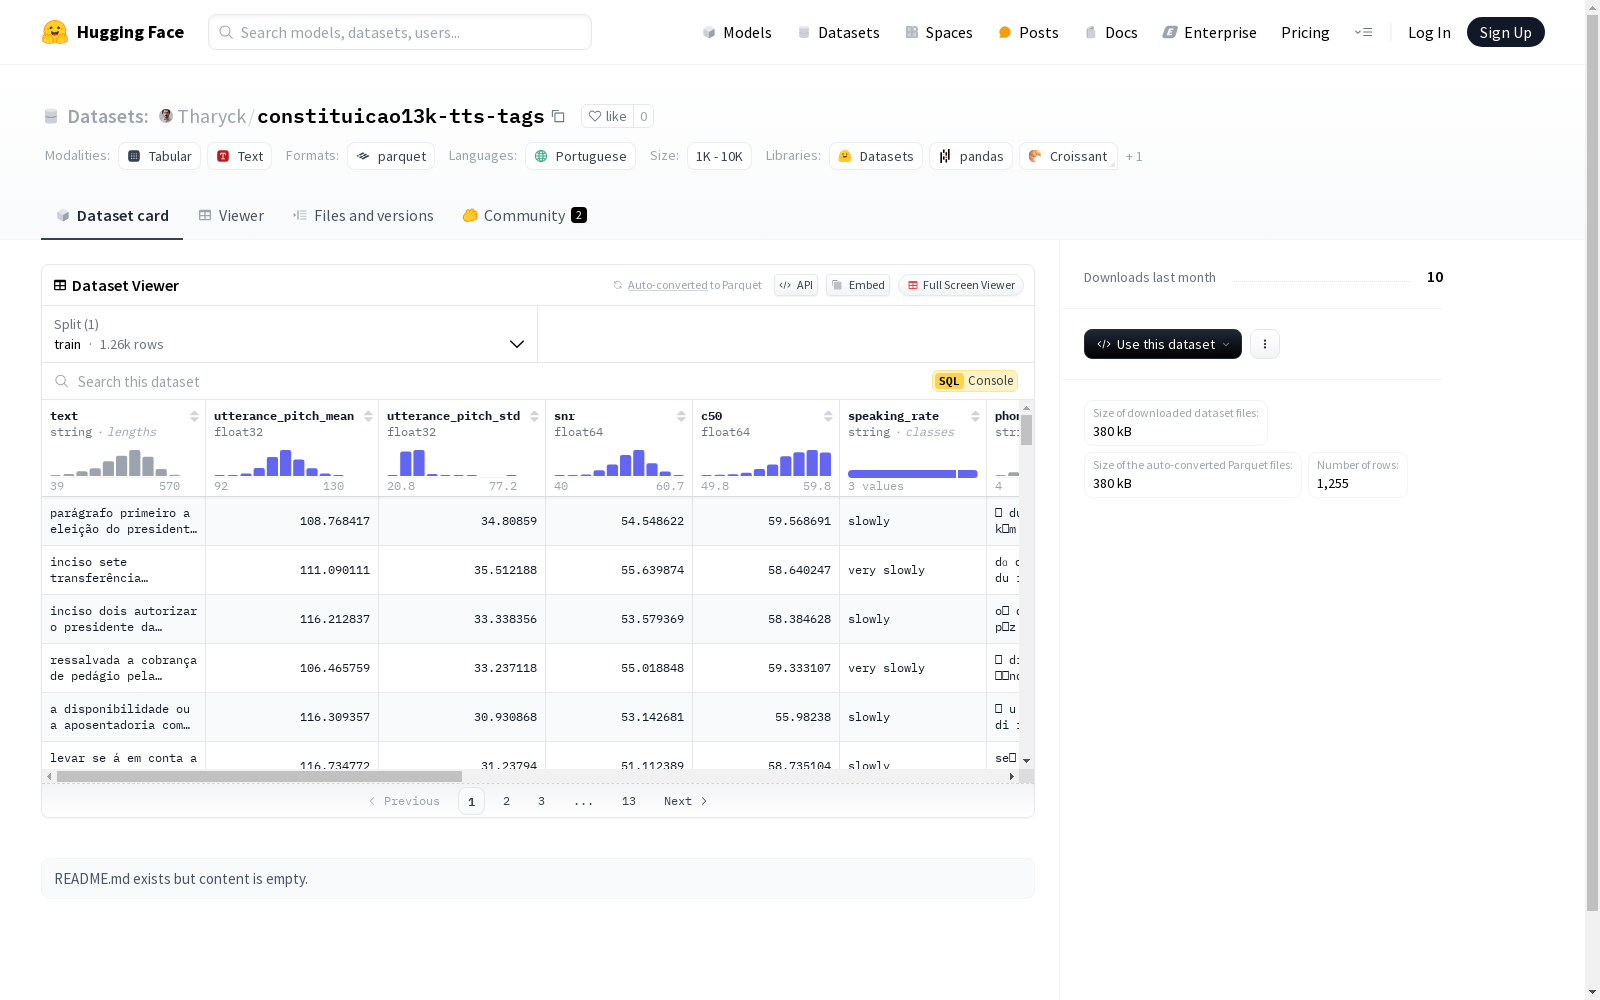Click the Auto-converted link
The image size is (1600, 1000).
pyautogui.click(x=667, y=285)
